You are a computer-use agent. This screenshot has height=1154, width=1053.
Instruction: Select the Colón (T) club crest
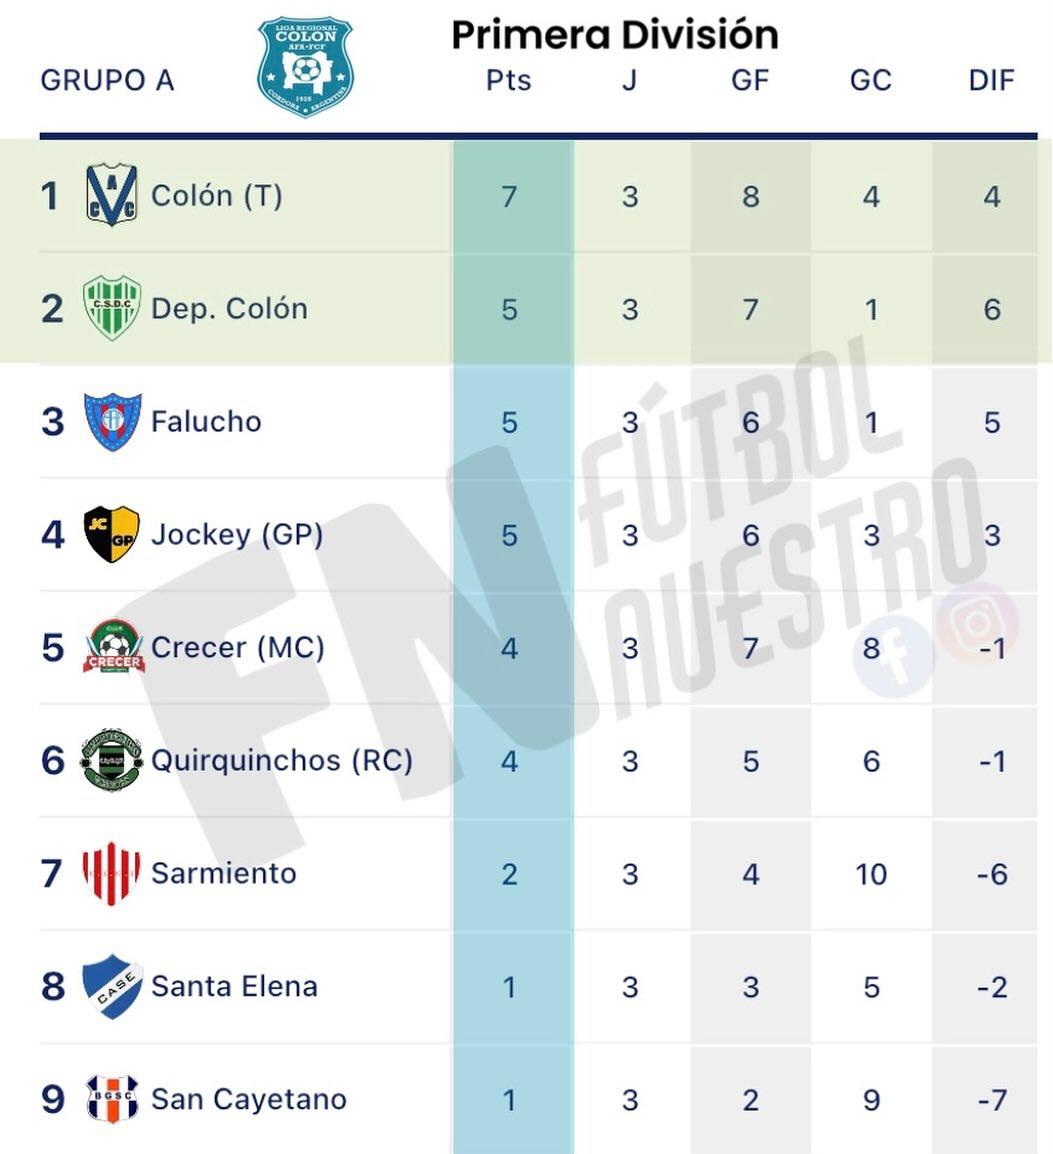click(x=111, y=195)
